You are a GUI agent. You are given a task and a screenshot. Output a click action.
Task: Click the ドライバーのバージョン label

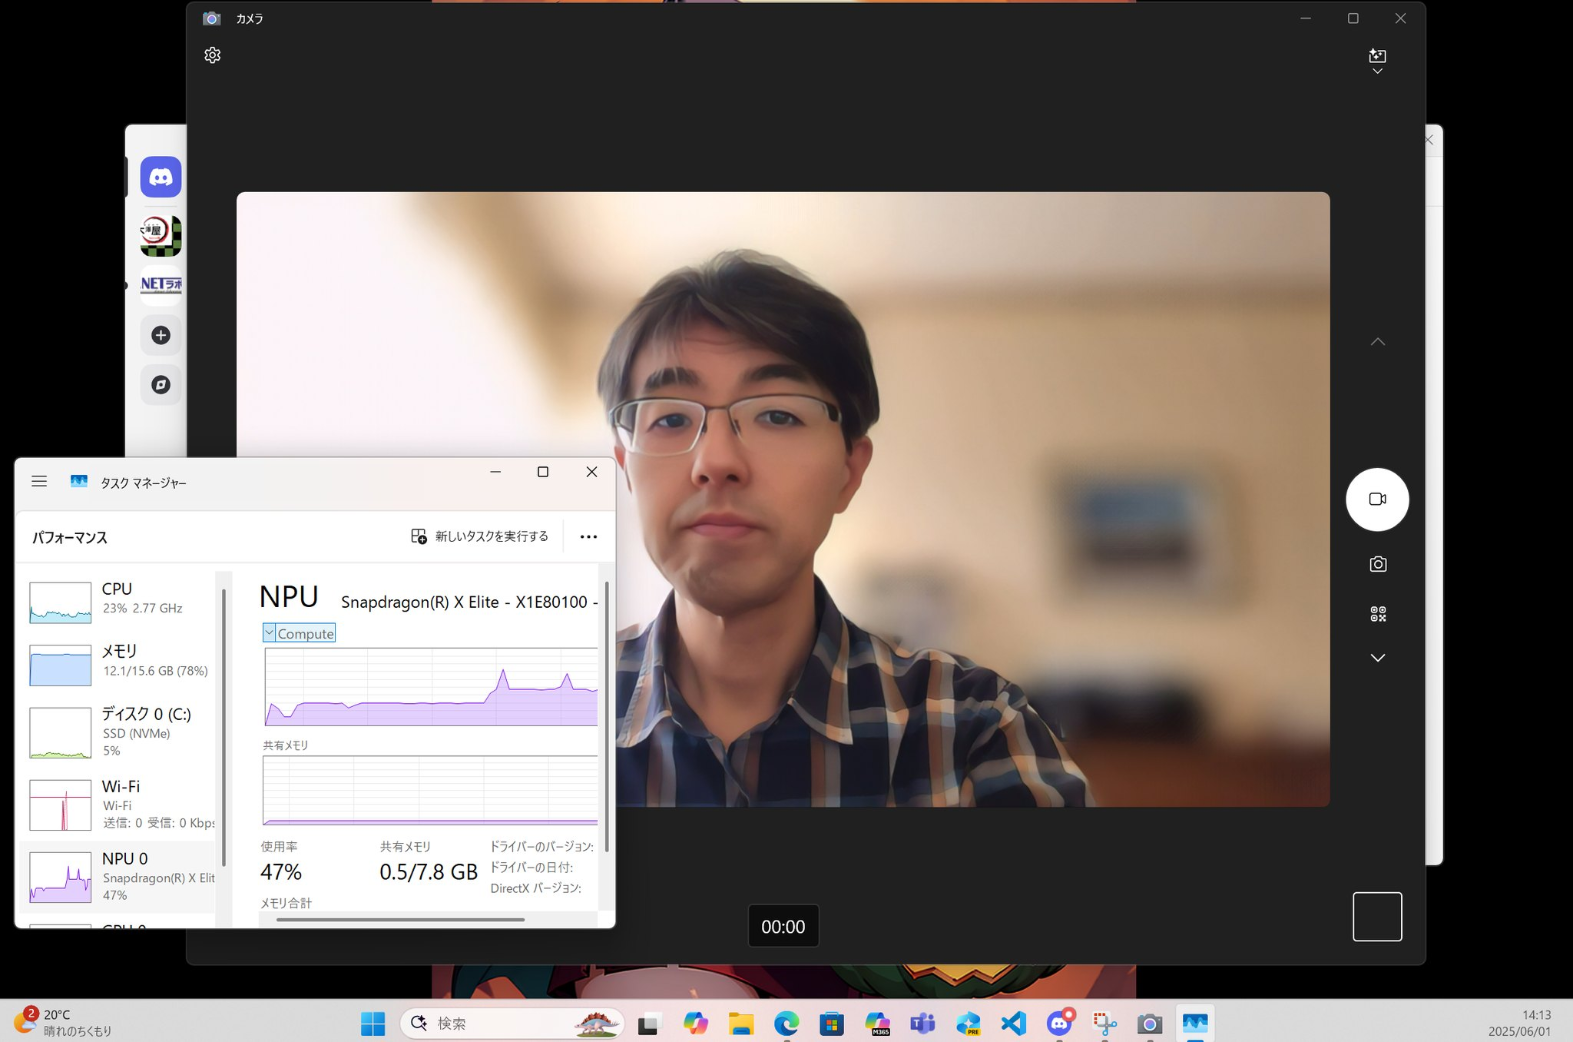pyautogui.click(x=541, y=847)
